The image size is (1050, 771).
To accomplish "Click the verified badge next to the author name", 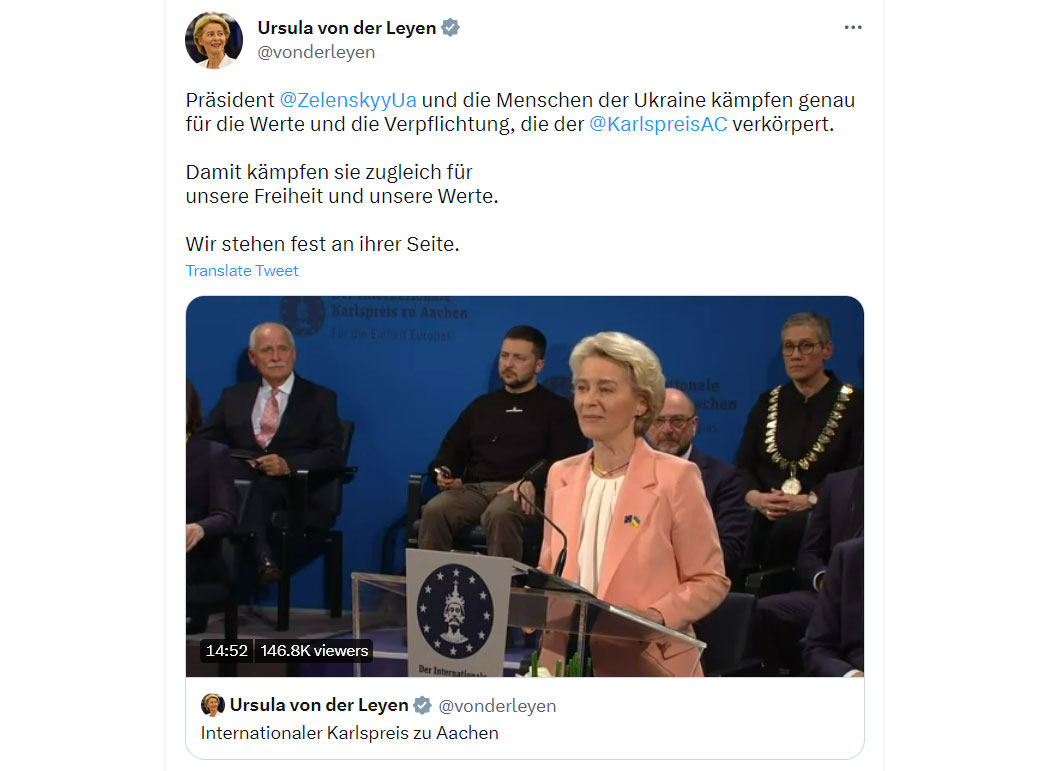I will (x=451, y=27).
